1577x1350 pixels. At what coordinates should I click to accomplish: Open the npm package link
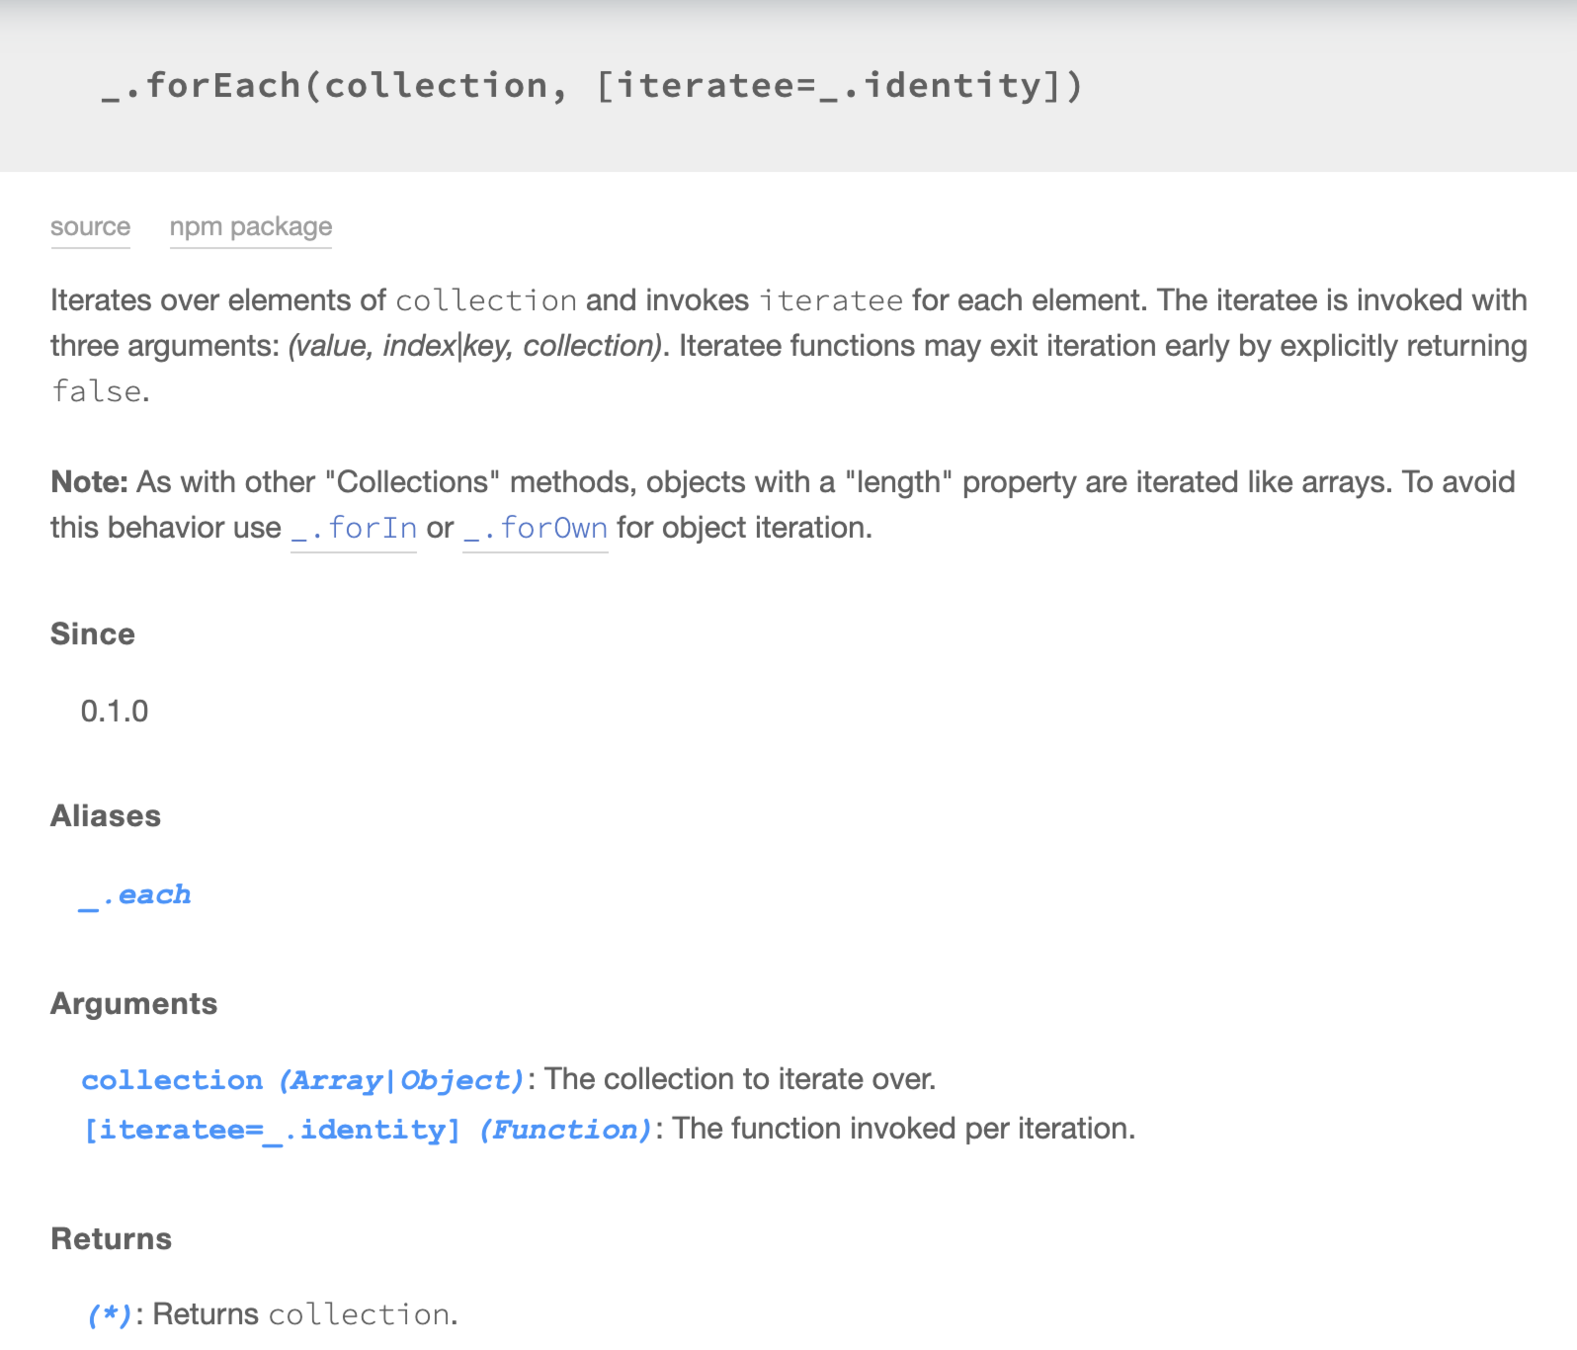coord(251,227)
